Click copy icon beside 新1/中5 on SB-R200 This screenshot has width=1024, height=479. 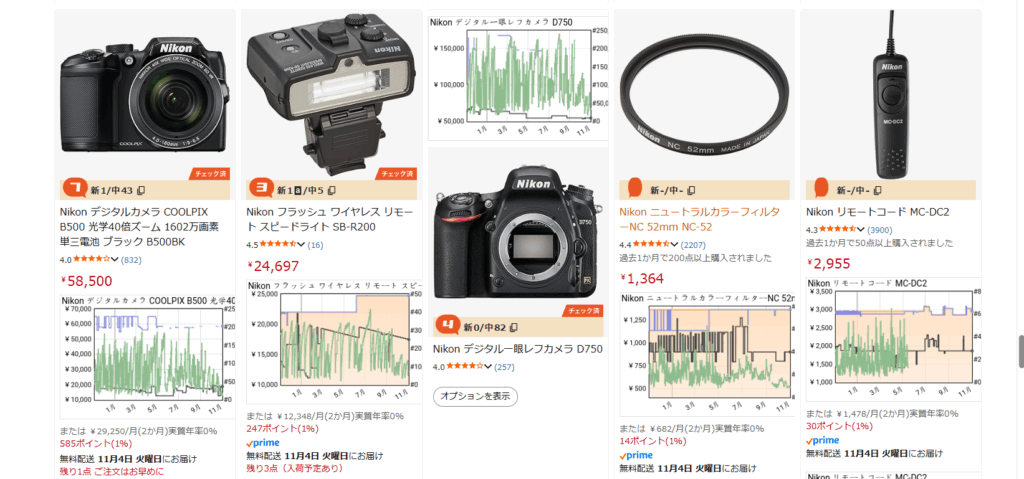(332, 191)
